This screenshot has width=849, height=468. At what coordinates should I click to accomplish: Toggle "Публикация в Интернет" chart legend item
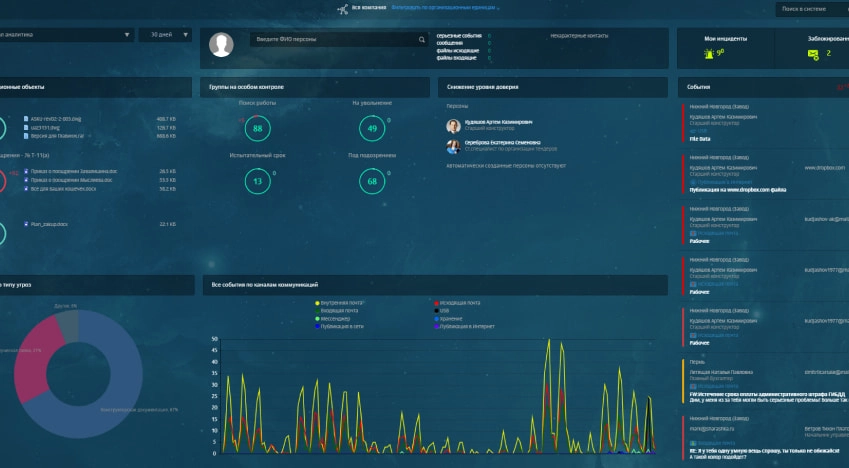click(x=463, y=327)
